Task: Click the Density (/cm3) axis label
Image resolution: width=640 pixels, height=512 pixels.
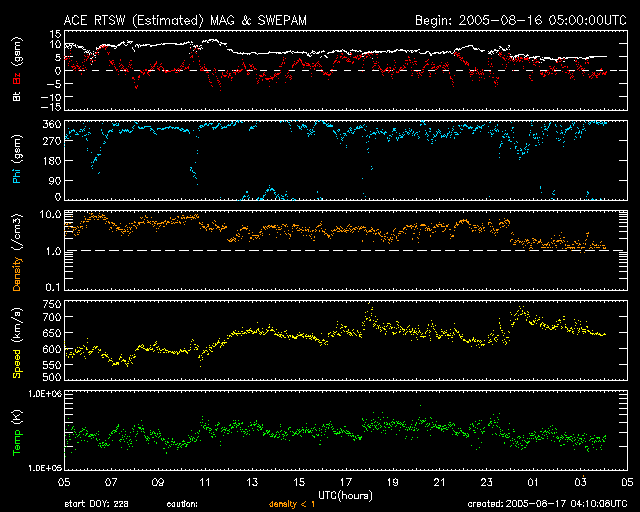Action: point(17,251)
